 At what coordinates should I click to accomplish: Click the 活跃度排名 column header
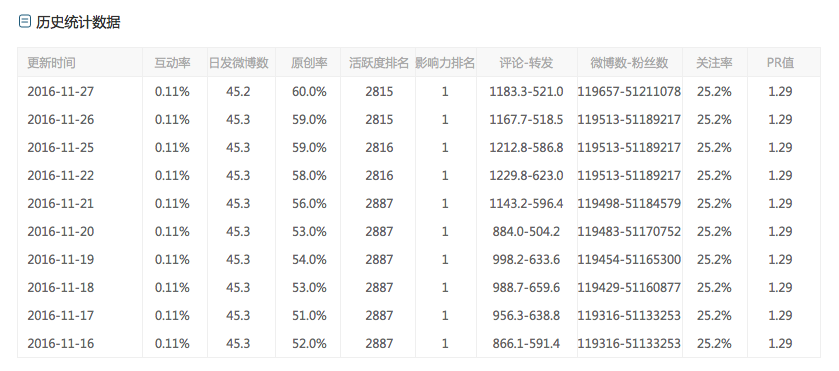(379, 63)
